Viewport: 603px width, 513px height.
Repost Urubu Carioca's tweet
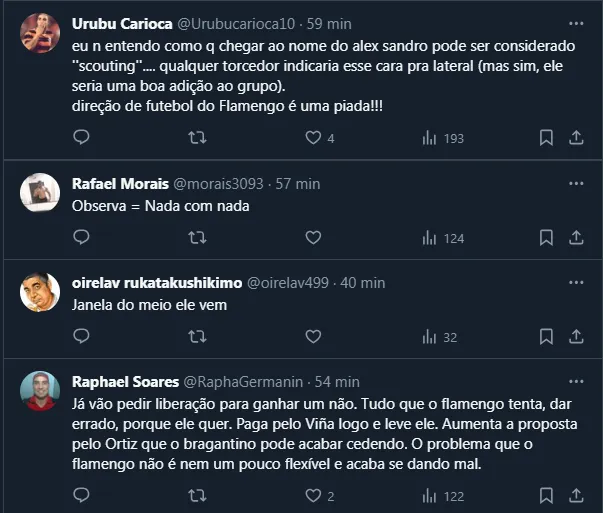coord(198,138)
